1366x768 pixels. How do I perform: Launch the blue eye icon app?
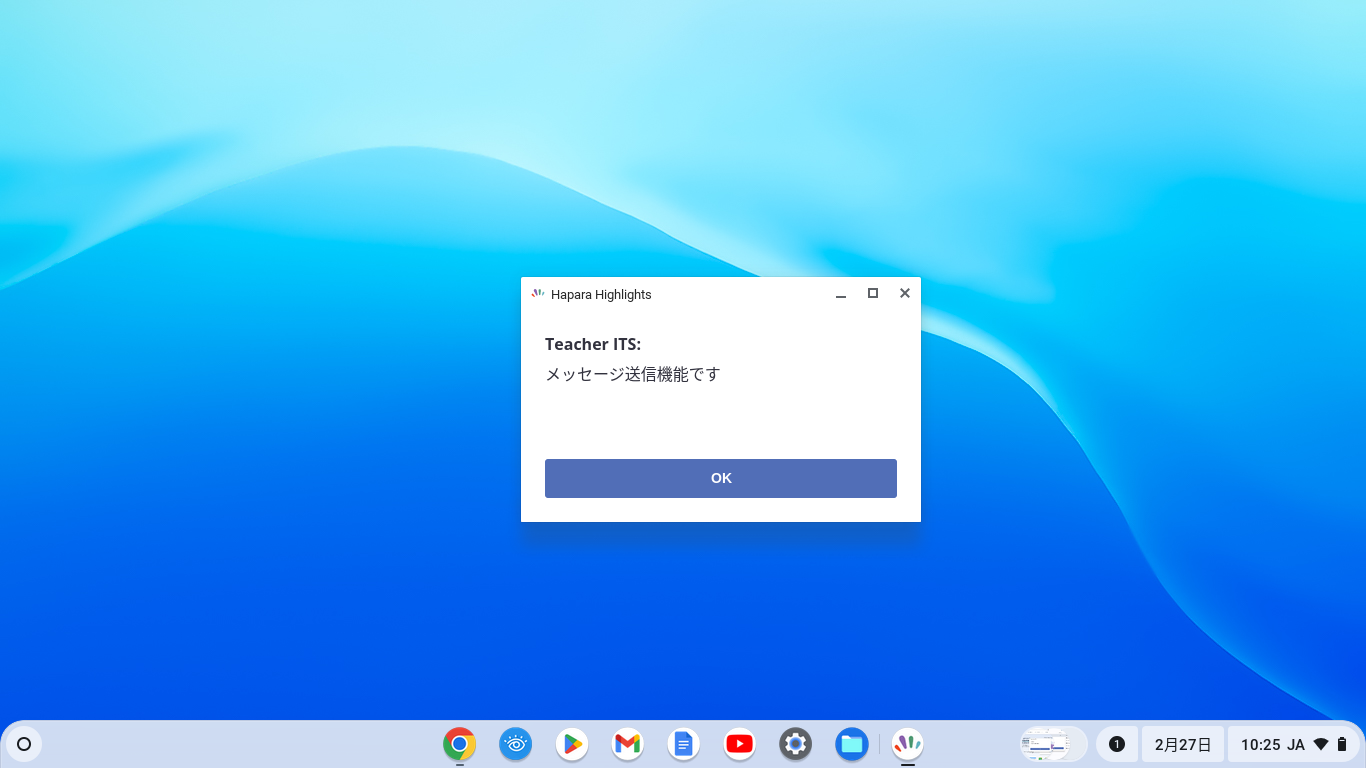click(x=516, y=744)
